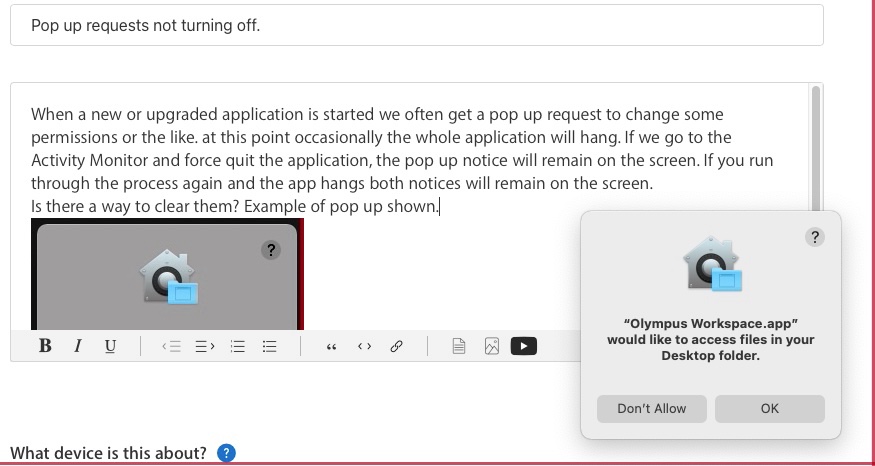The height and width of the screenshot is (466, 875).
Task: Place cursor after "Example of pop up shown."
Action: (x=440, y=206)
